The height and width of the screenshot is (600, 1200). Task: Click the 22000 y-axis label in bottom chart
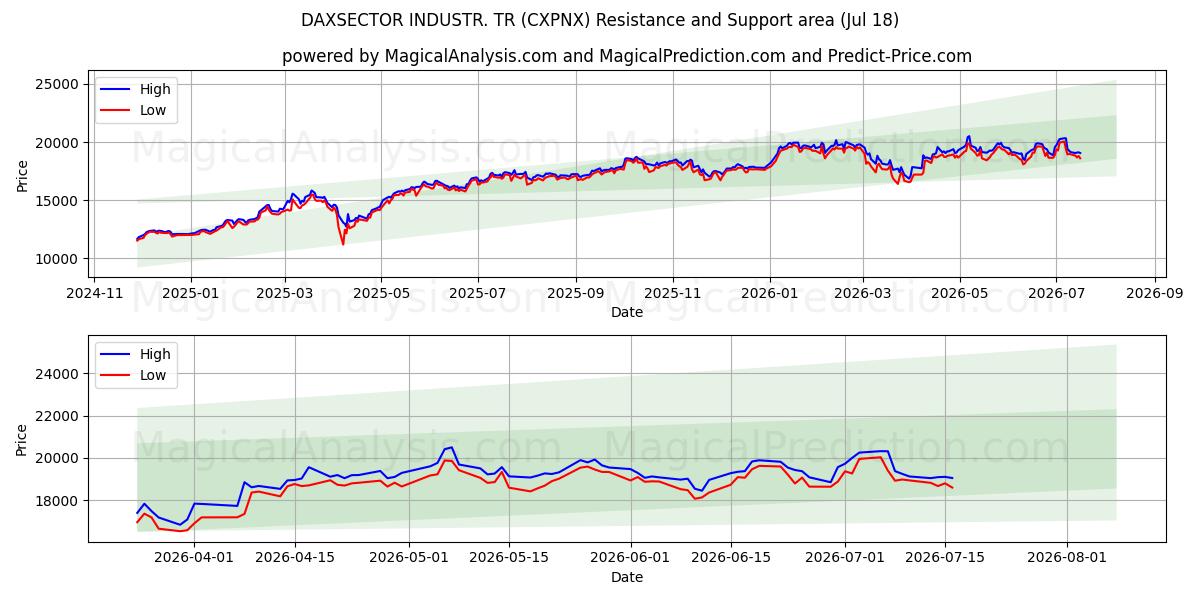tap(58, 416)
